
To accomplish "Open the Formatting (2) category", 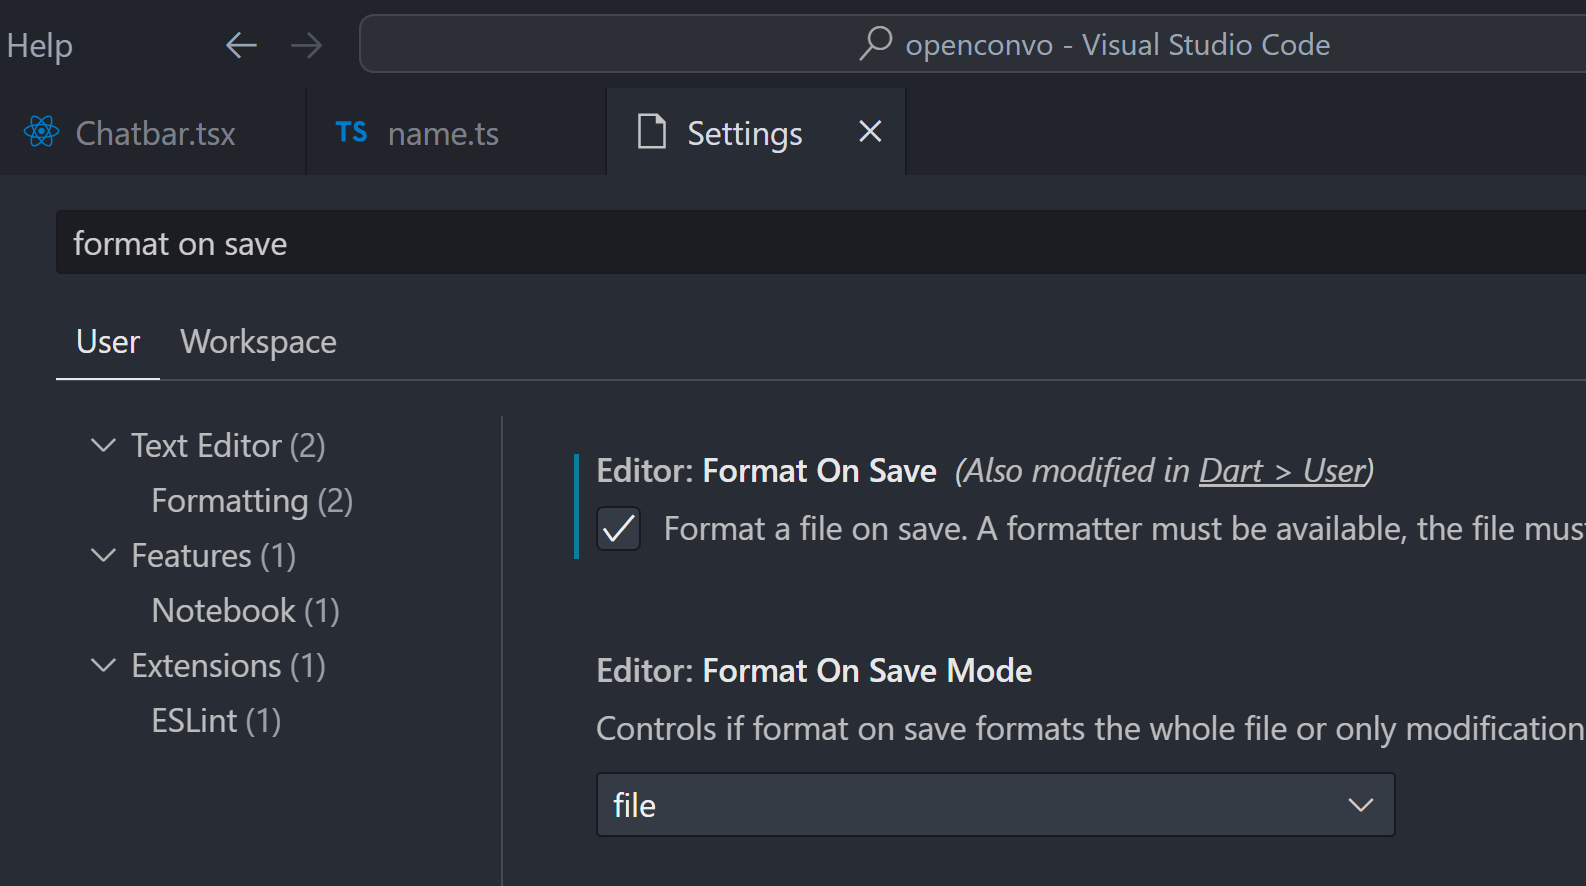I will click(x=252, y=500).
